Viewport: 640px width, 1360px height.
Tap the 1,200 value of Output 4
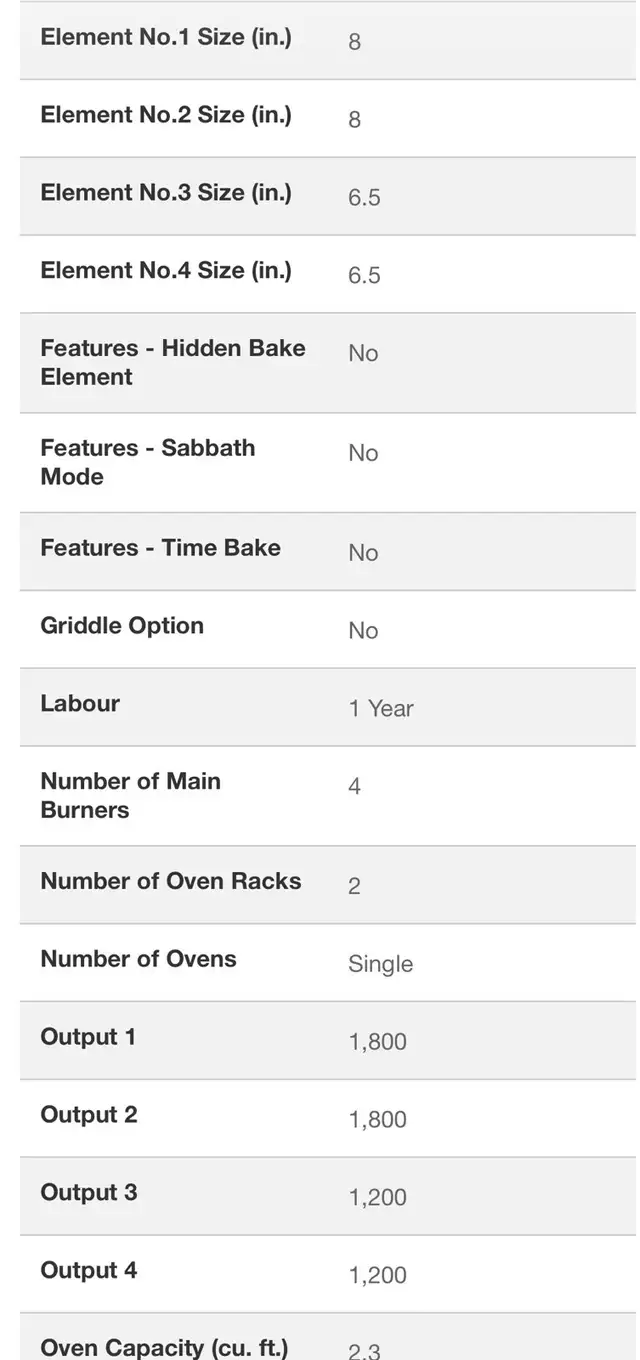(377, 1276)
